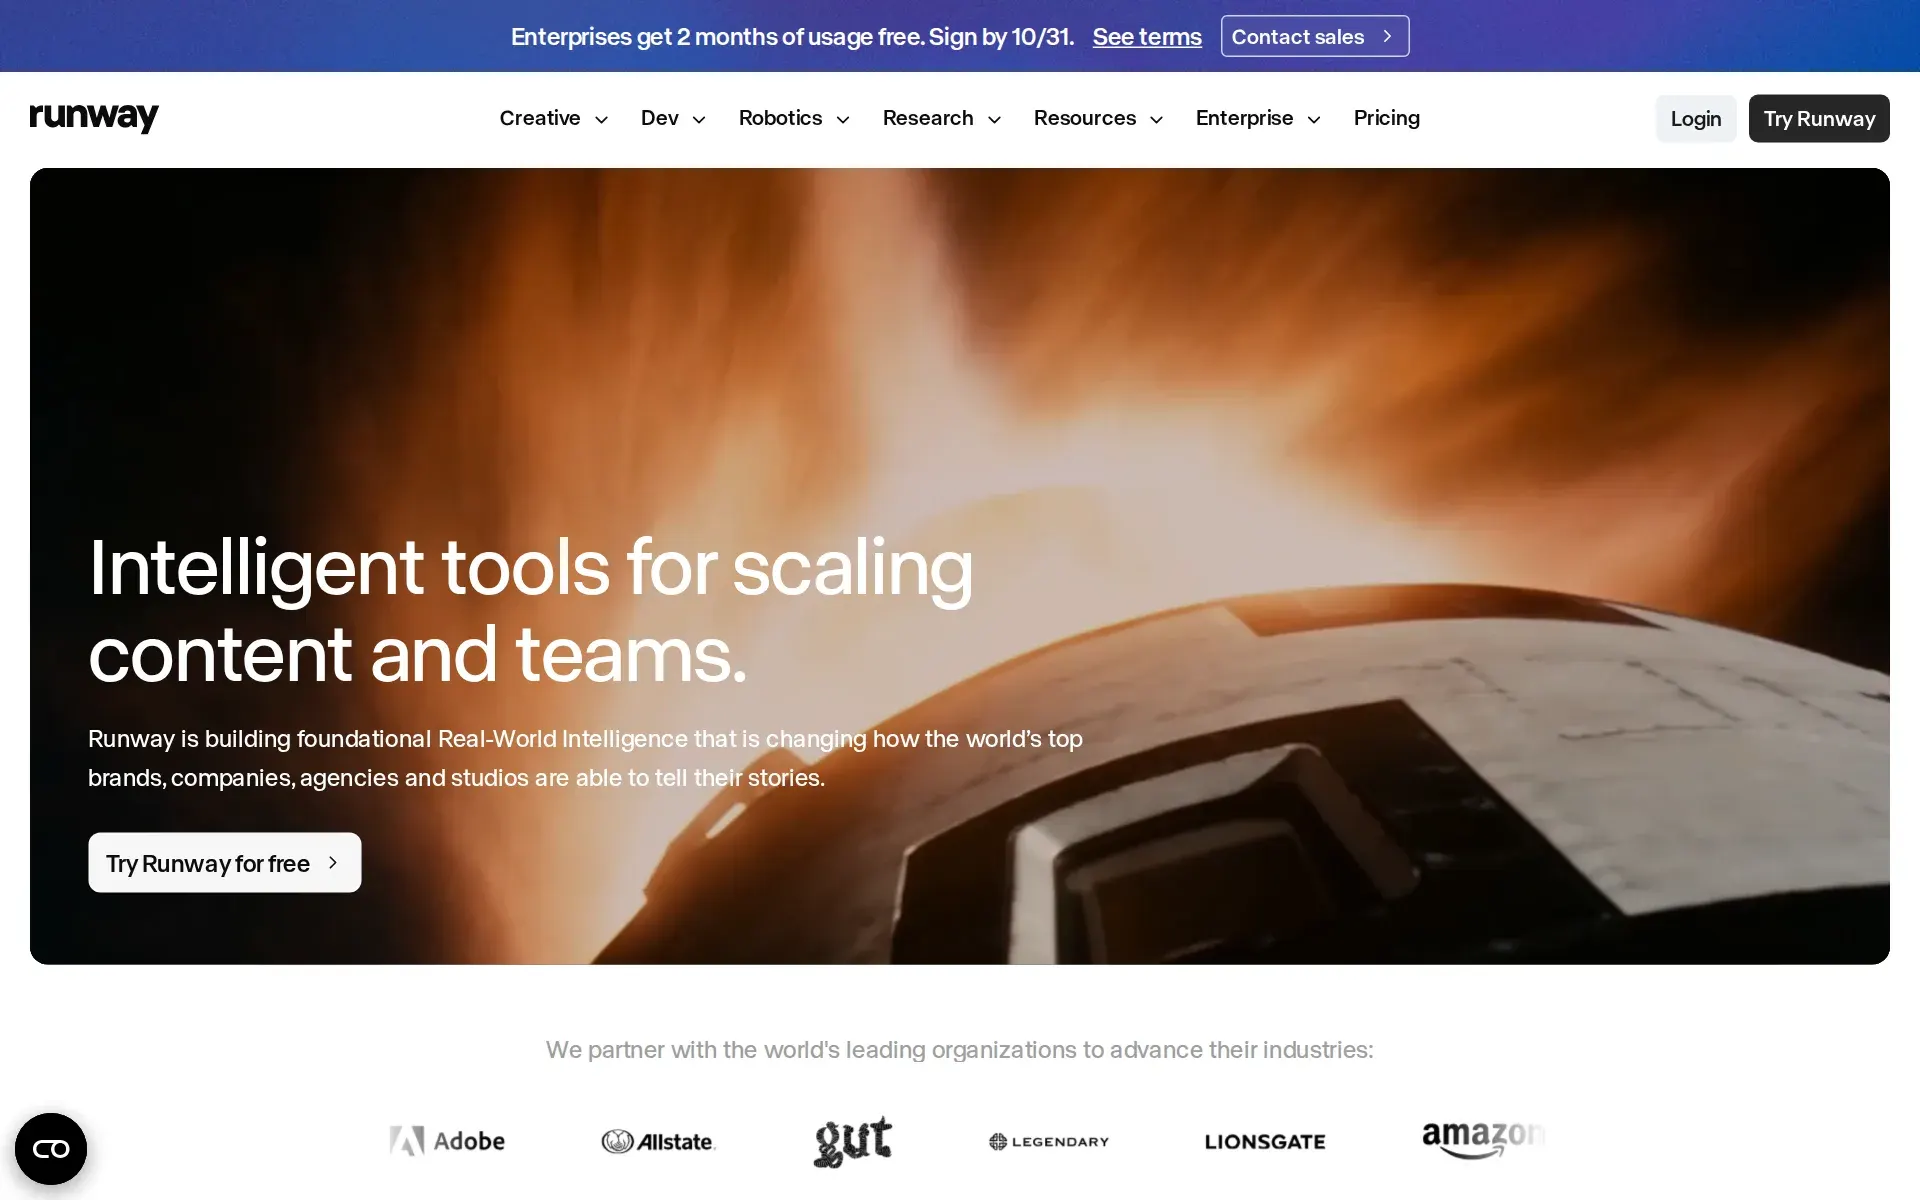This screenshot has height=1200, width=1920.
Task: Open the Research dropdown menu
Action: [x=942, y=118]
